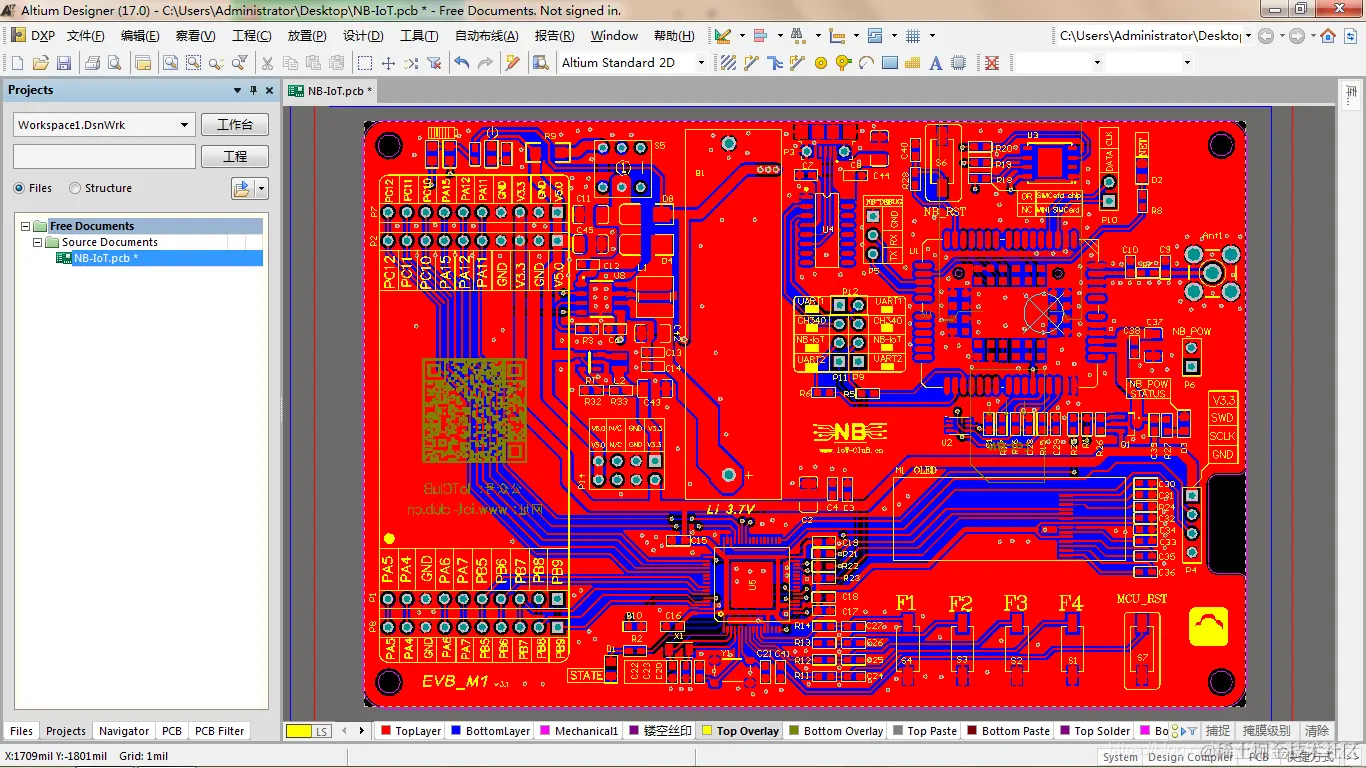Screen dimensions: 1366x768
Task: Click the Cut scissors icon
Action: [267, 63]
